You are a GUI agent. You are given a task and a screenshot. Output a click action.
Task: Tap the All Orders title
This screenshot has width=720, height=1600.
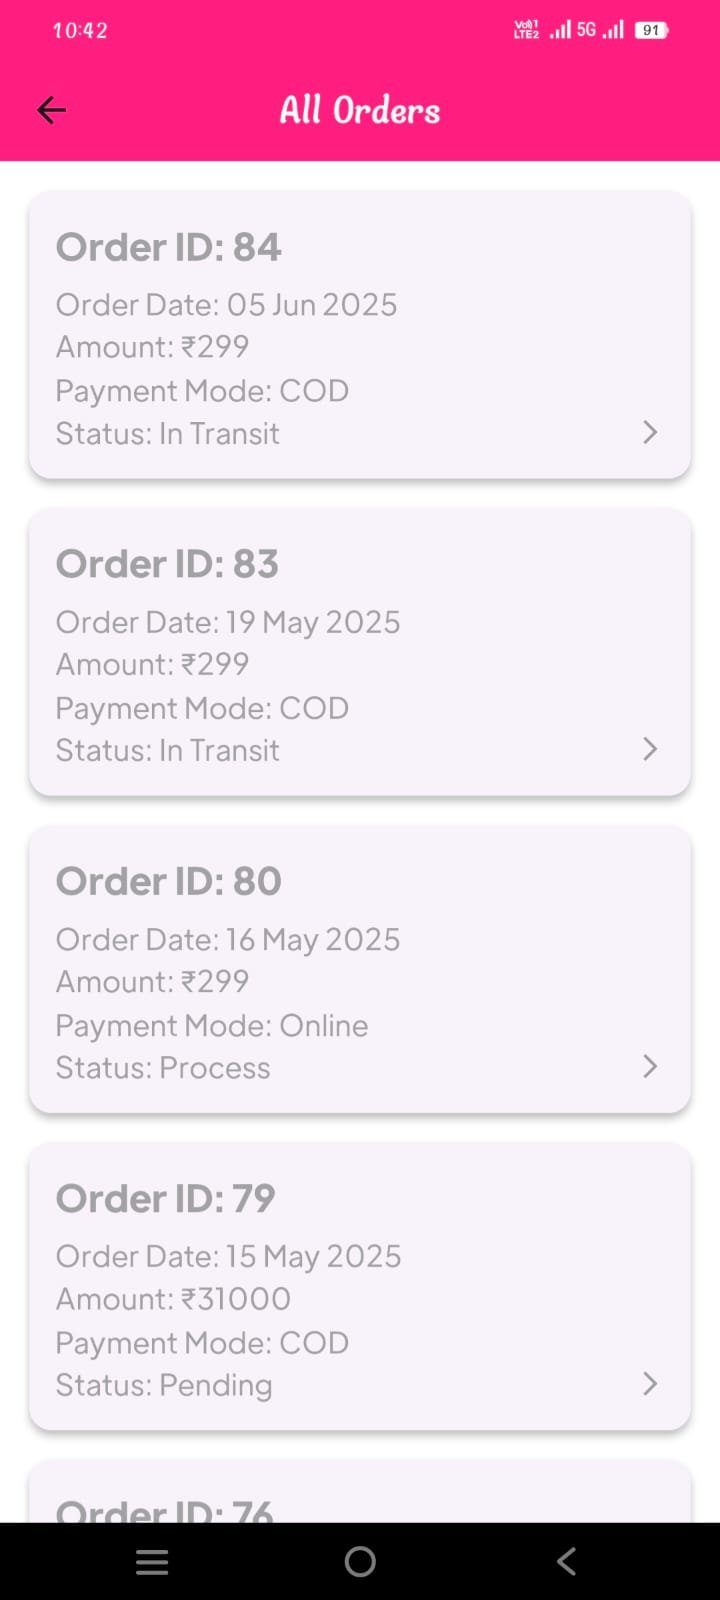pos(360,110)
